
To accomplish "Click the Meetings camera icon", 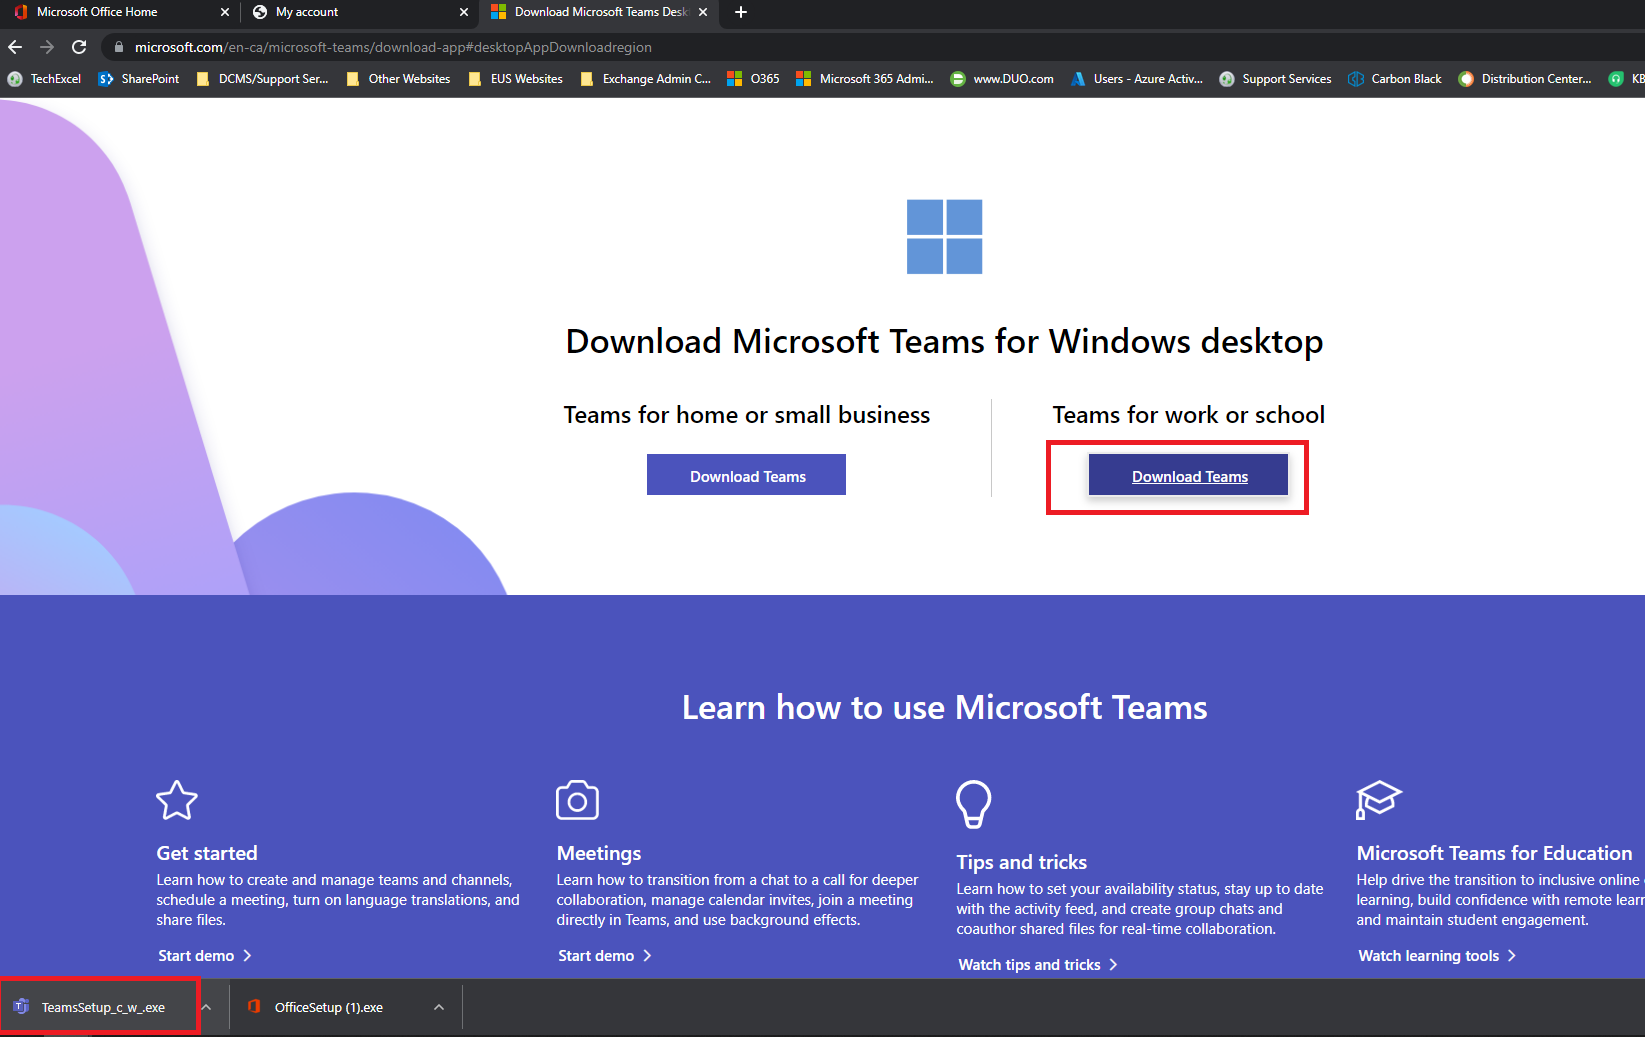I will [577, 800].
